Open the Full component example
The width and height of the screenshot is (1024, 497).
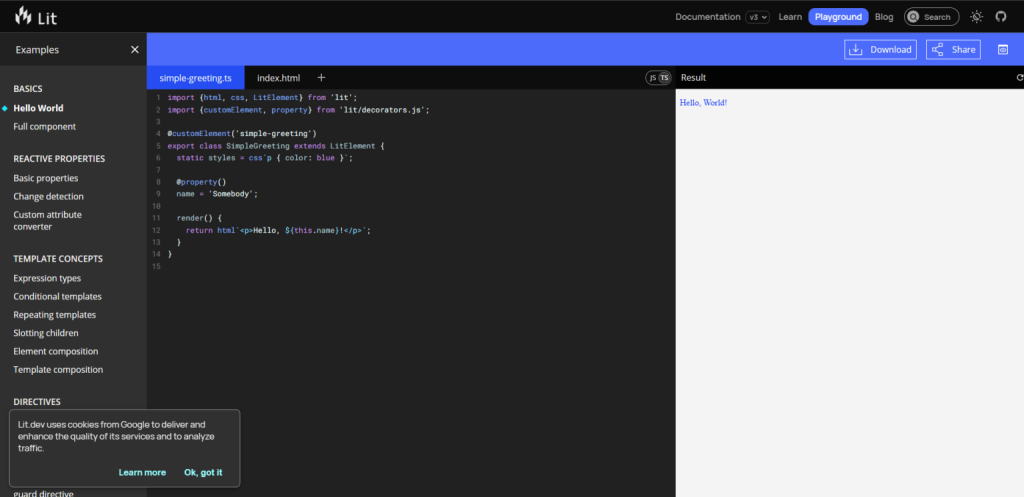44,127
